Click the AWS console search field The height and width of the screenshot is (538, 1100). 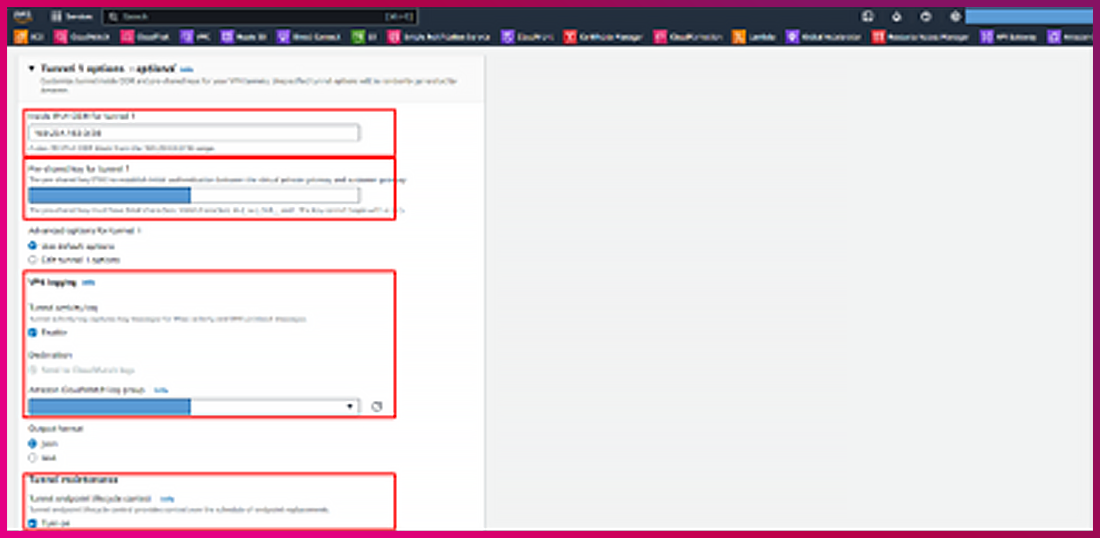pos(250,17)
